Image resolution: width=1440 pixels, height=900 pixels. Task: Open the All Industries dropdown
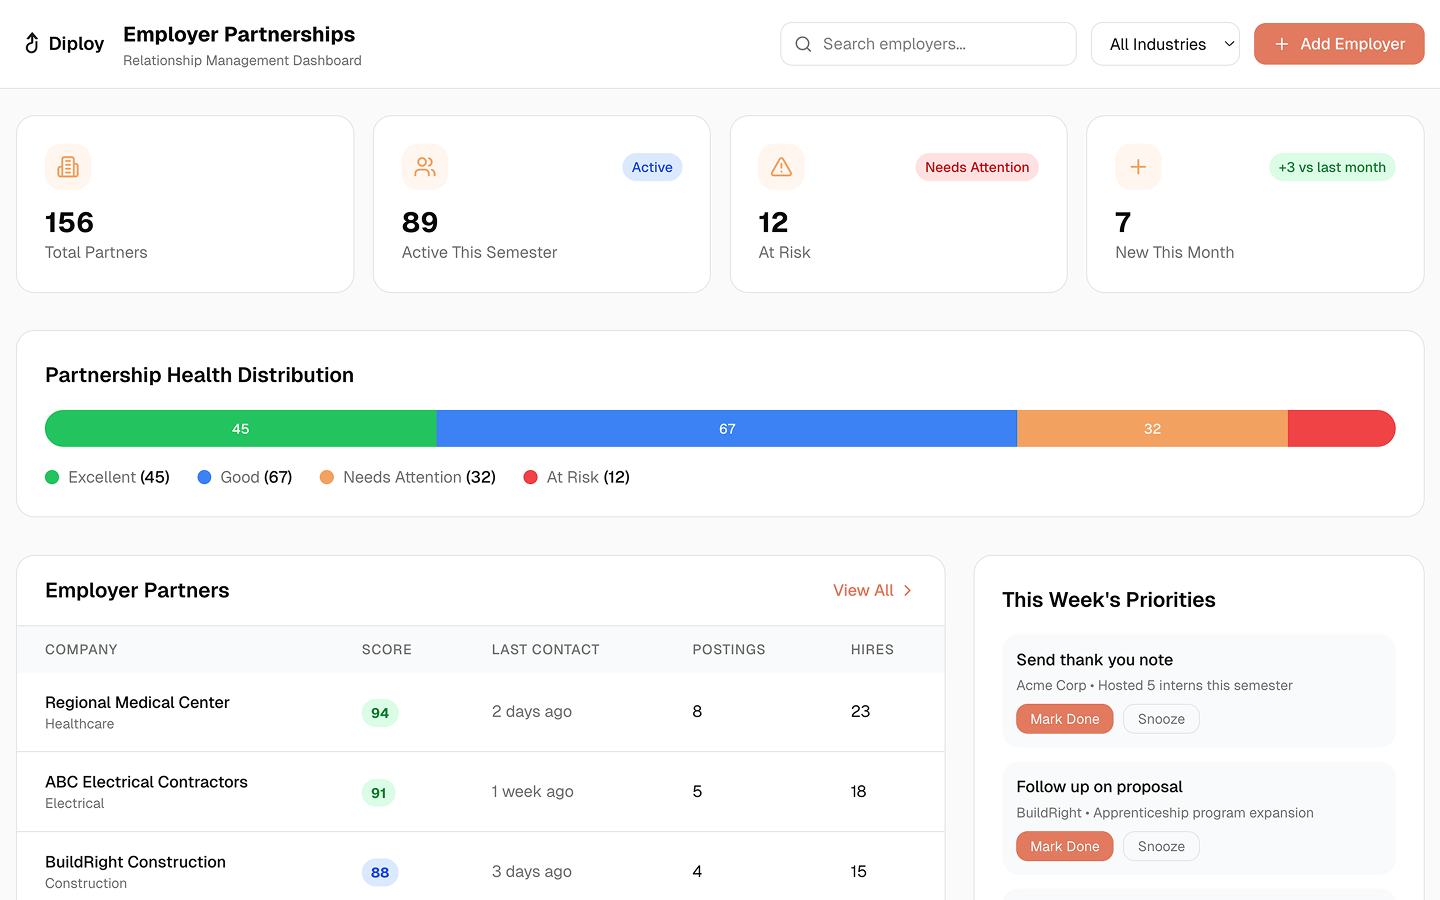point(1165,44)
